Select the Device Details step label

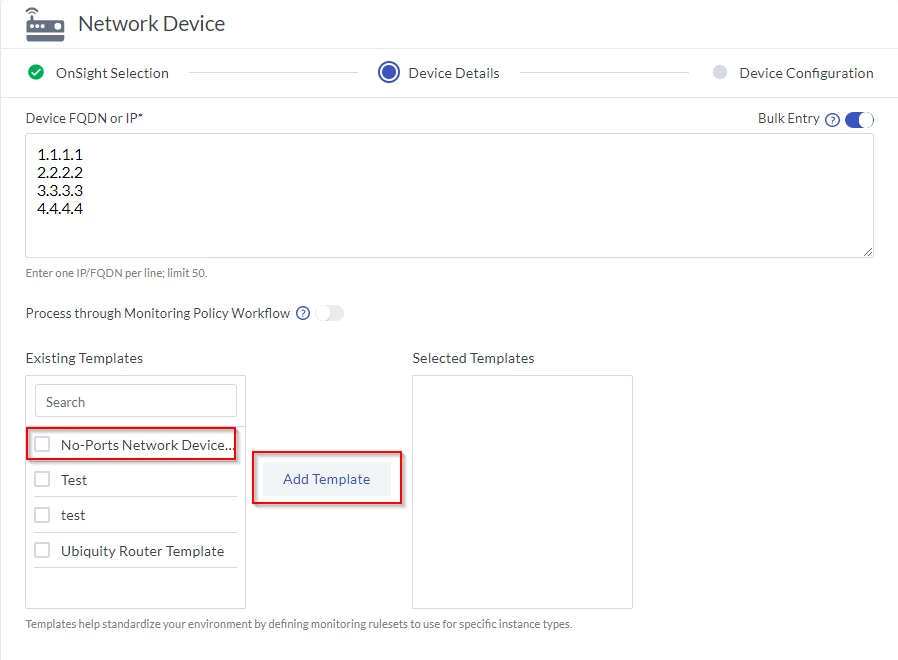click(x=454, y=73)
